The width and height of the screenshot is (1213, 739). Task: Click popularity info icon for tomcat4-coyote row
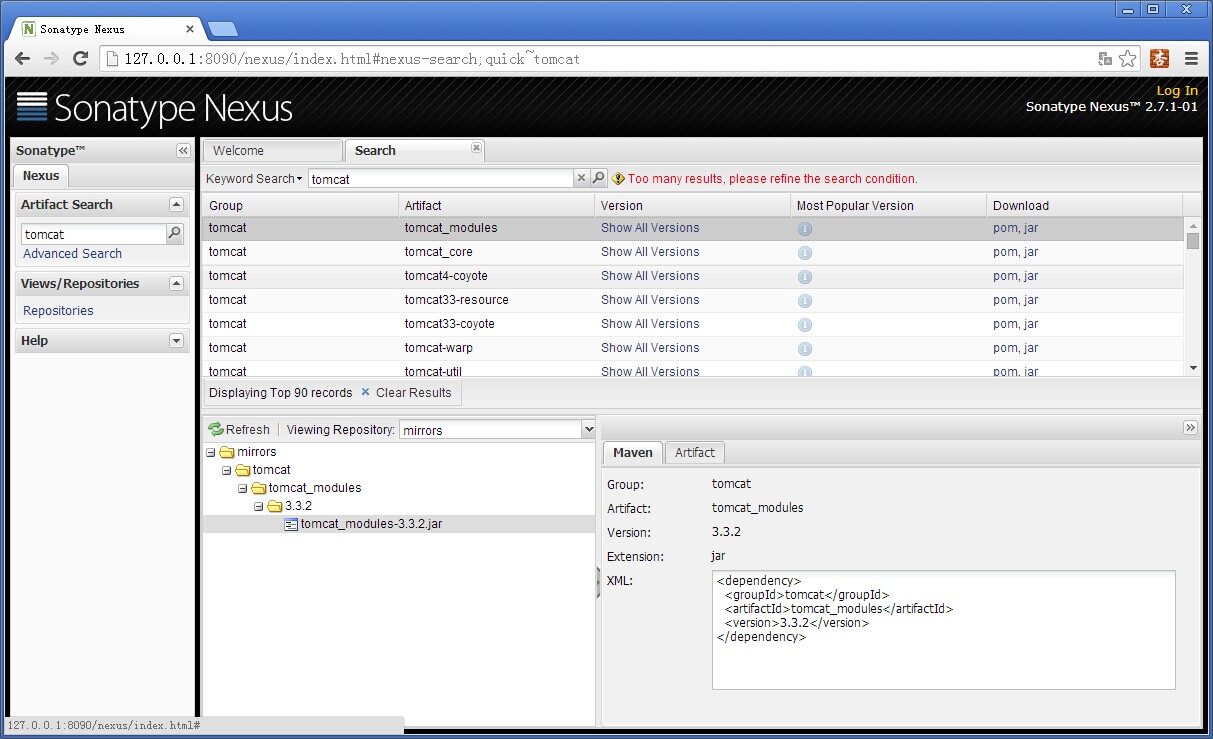click(805, 276)
